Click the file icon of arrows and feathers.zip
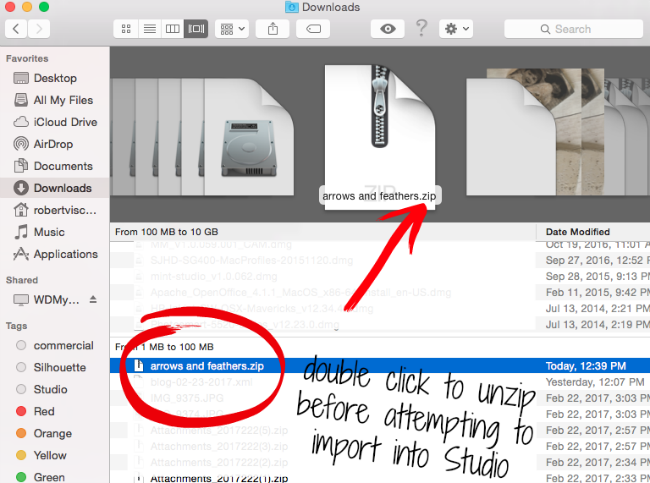Screen dimensions: 650x483 [x=139, y=366]
